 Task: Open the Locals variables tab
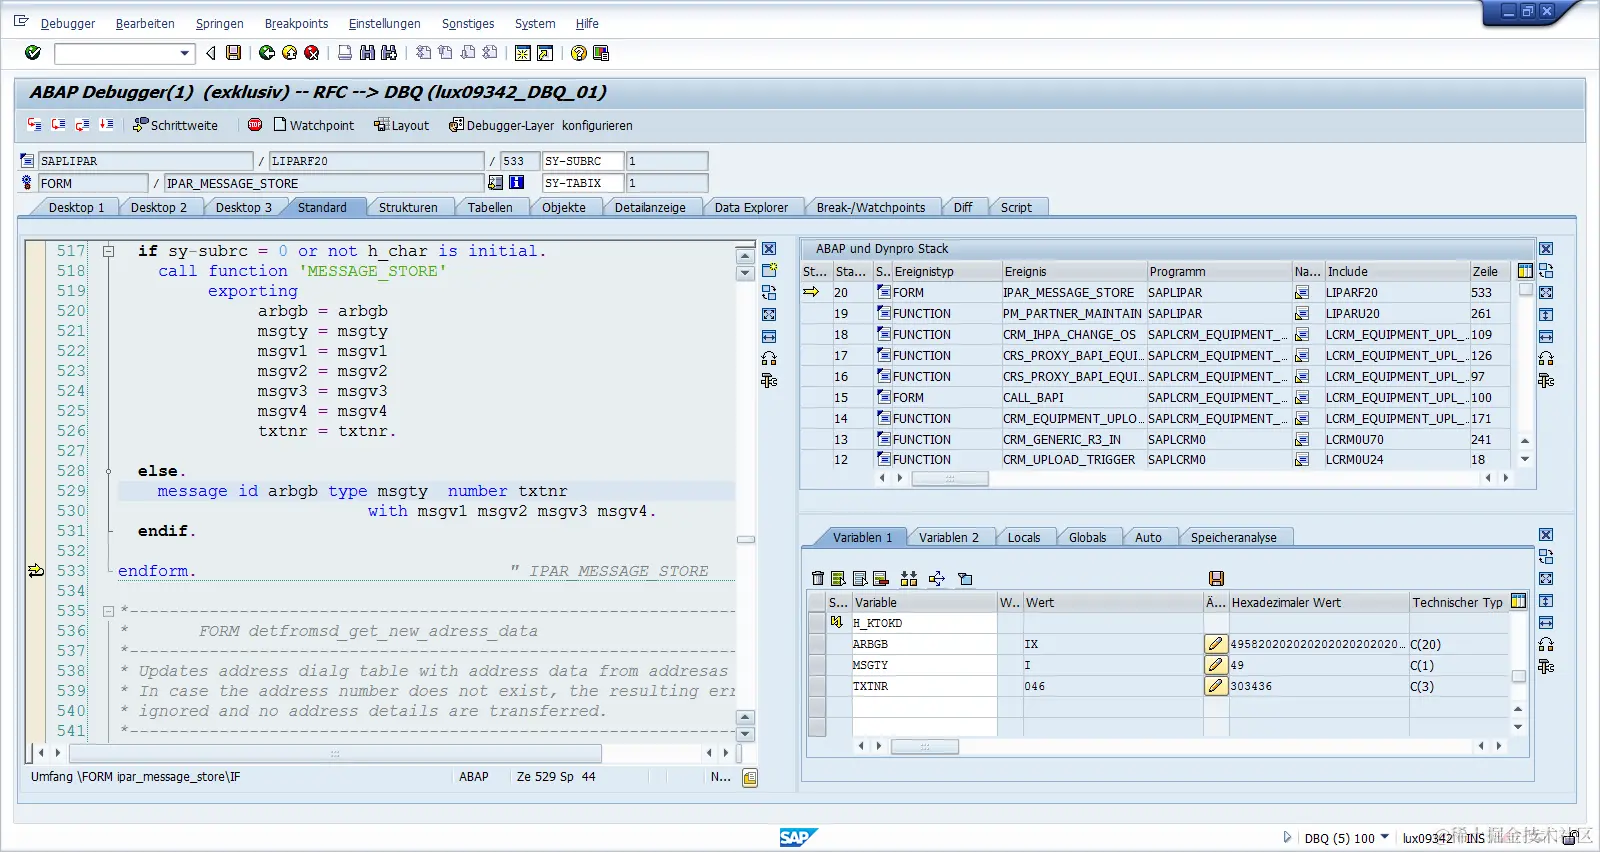point(1024,538)
